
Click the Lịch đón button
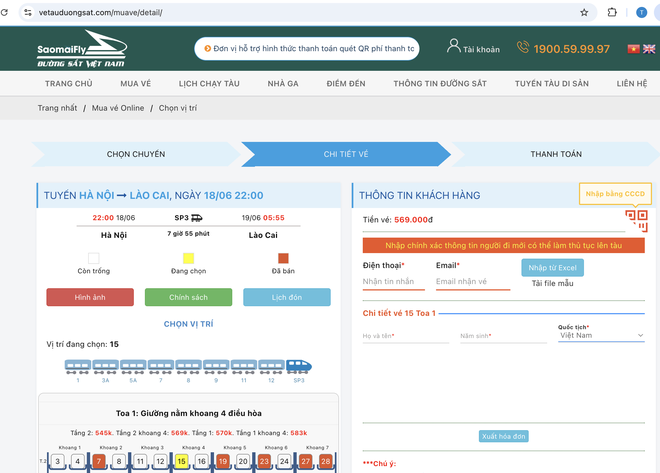[287, 297]
